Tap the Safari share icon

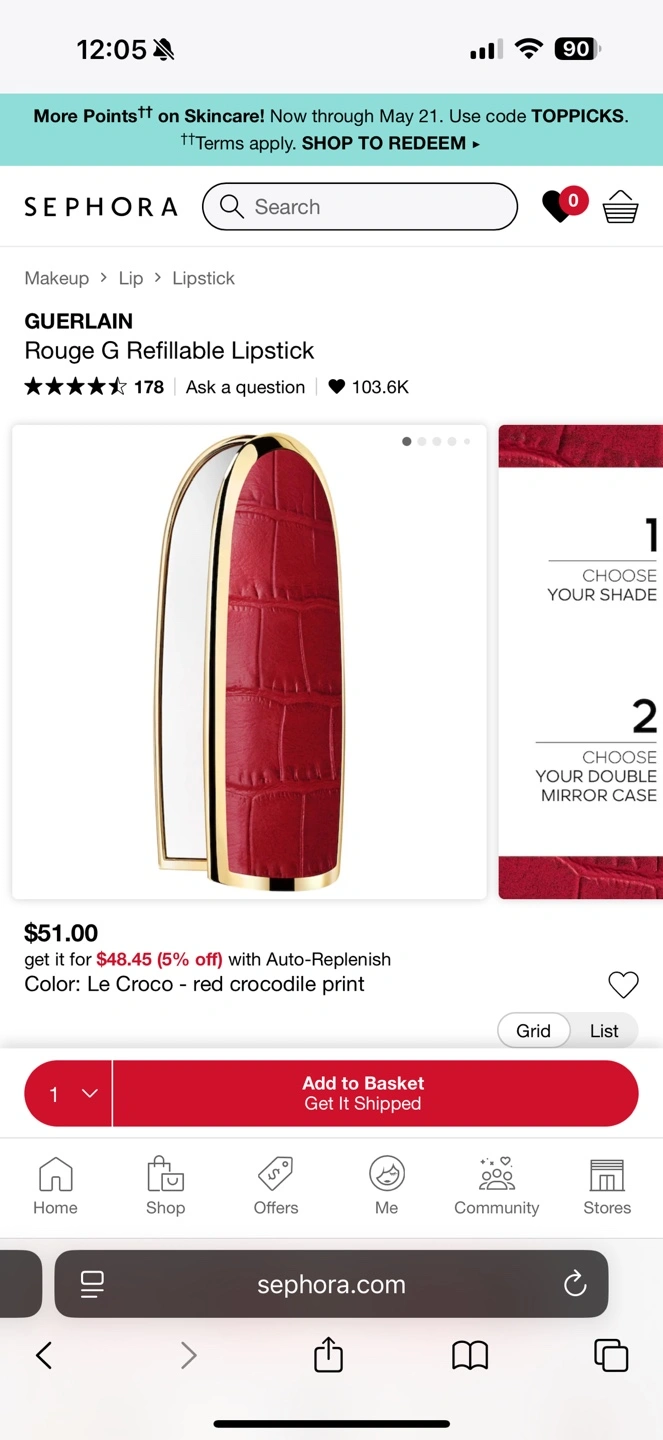tap(328, 1356)
